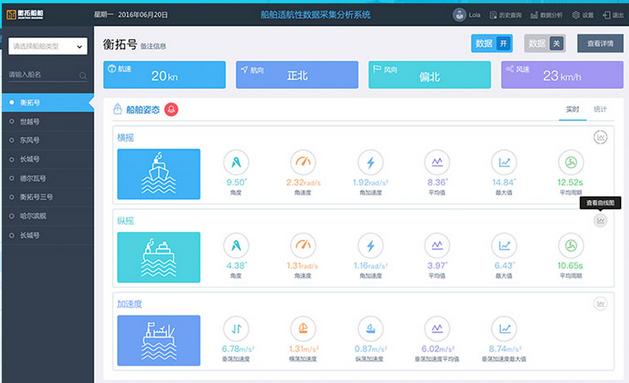Screen dimensions: 629x383
Task: Open the 纵摇 curve chart icon
Action: (x=600, y=221)
